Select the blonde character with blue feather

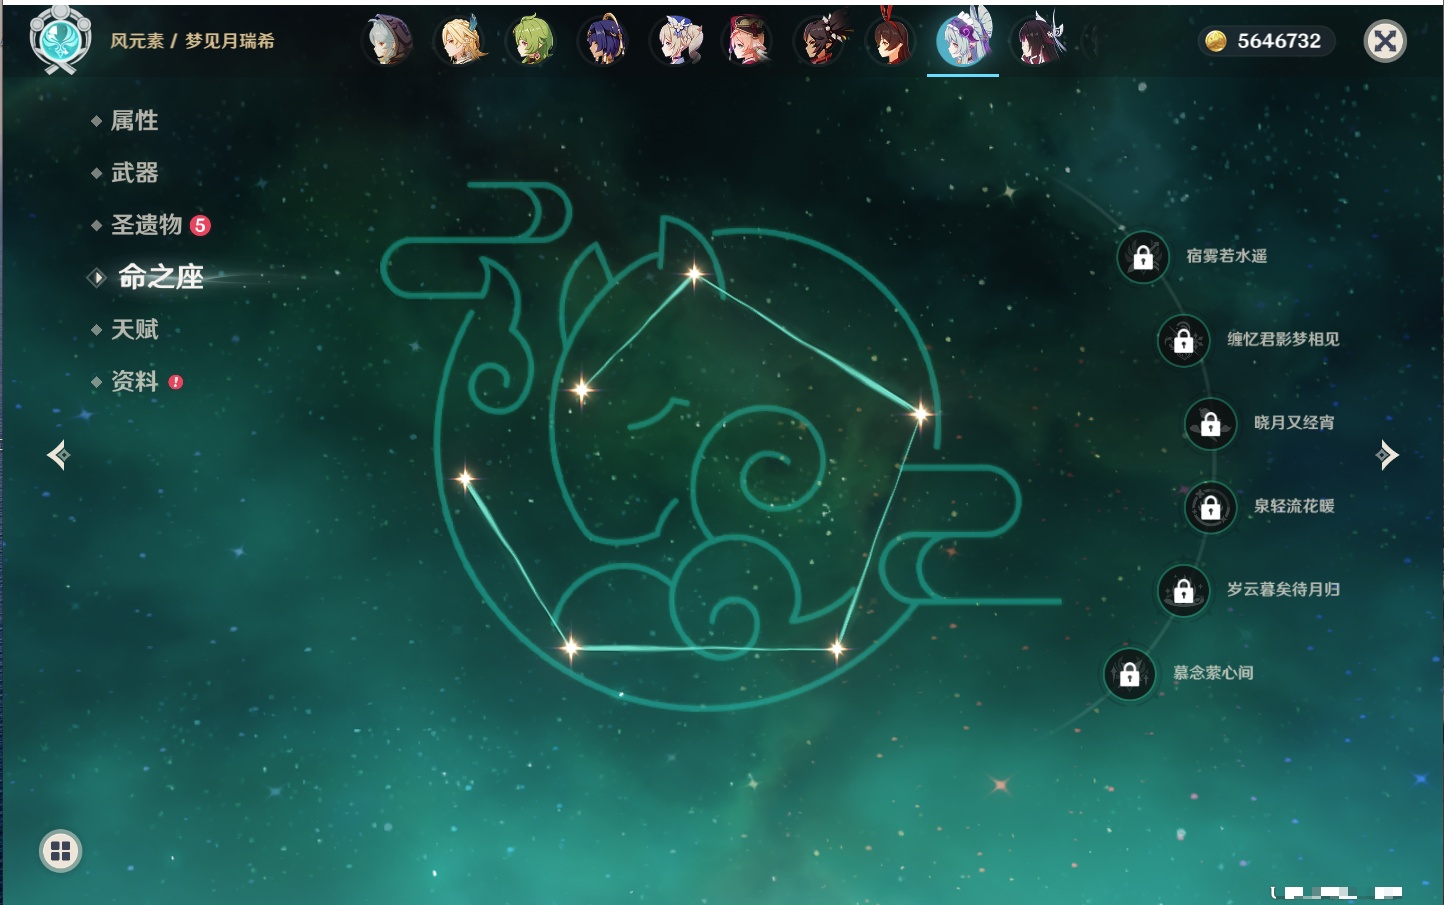[460, 41]
